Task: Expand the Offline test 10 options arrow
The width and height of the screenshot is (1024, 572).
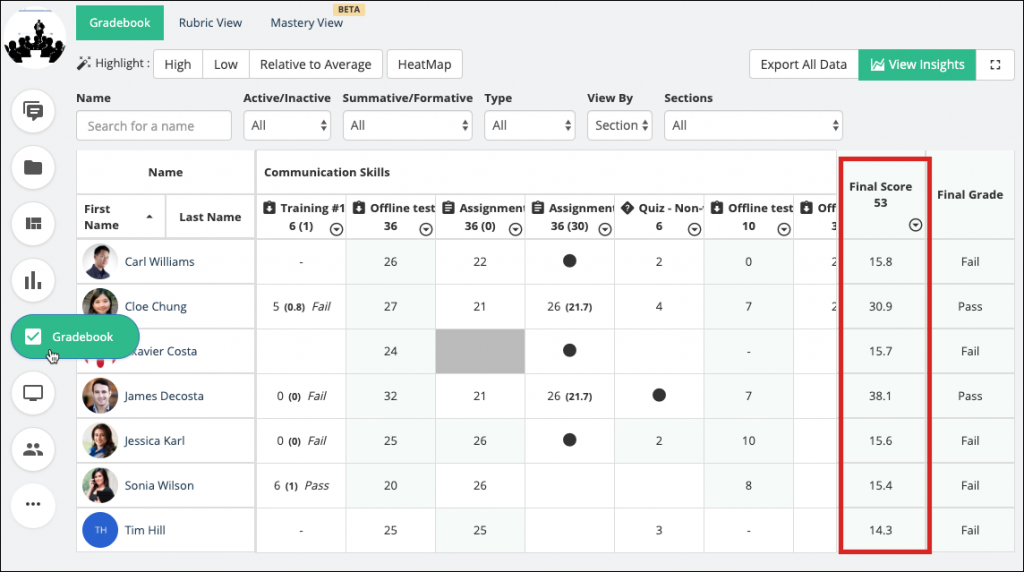Action: point(784,229)
